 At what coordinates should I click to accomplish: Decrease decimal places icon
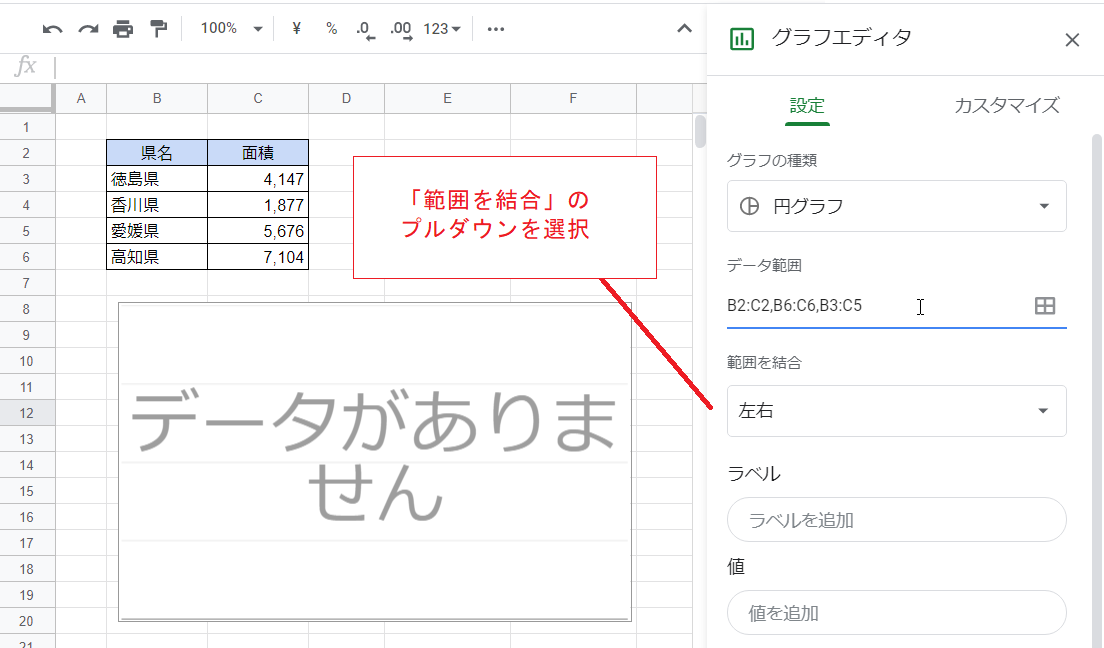pyautogui.click(x=365, y=29)
